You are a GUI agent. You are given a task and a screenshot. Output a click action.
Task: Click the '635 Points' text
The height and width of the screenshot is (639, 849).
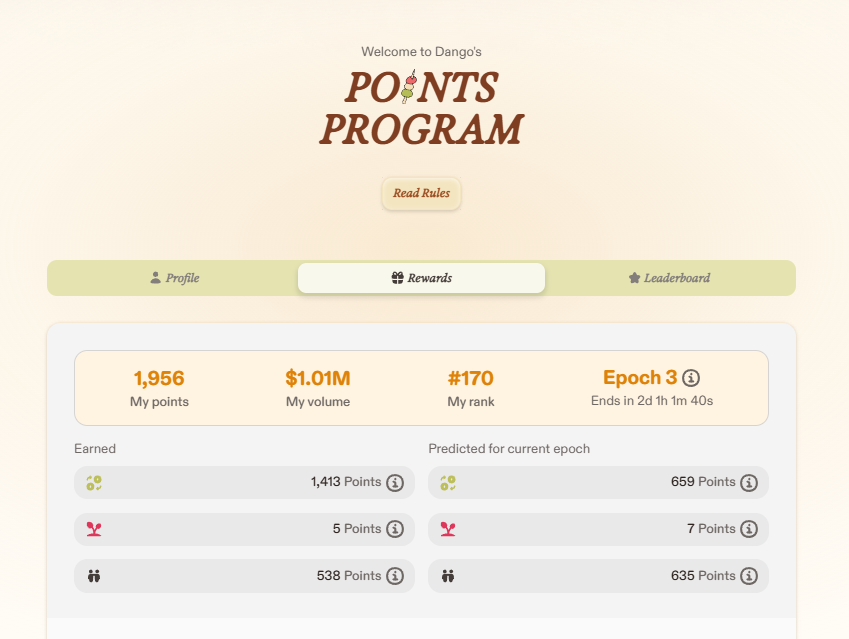[703, 575]
